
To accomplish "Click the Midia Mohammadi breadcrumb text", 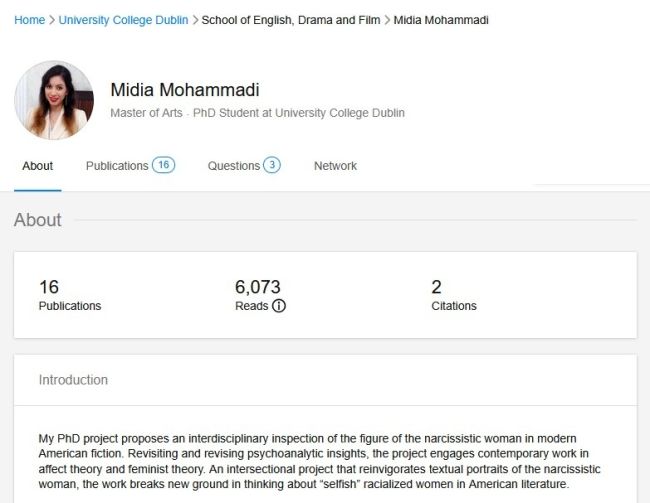I will tap(441, 20).
